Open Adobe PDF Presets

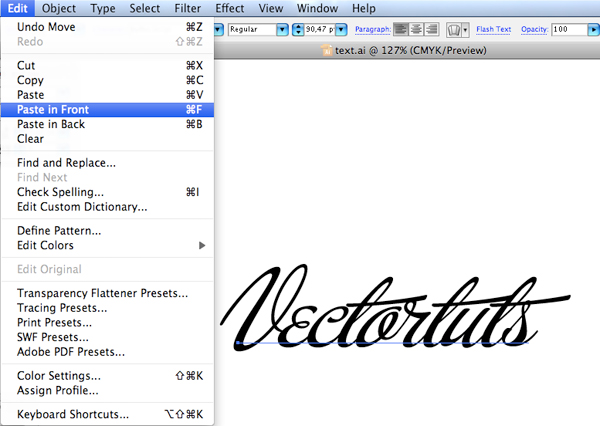[107, 352]
